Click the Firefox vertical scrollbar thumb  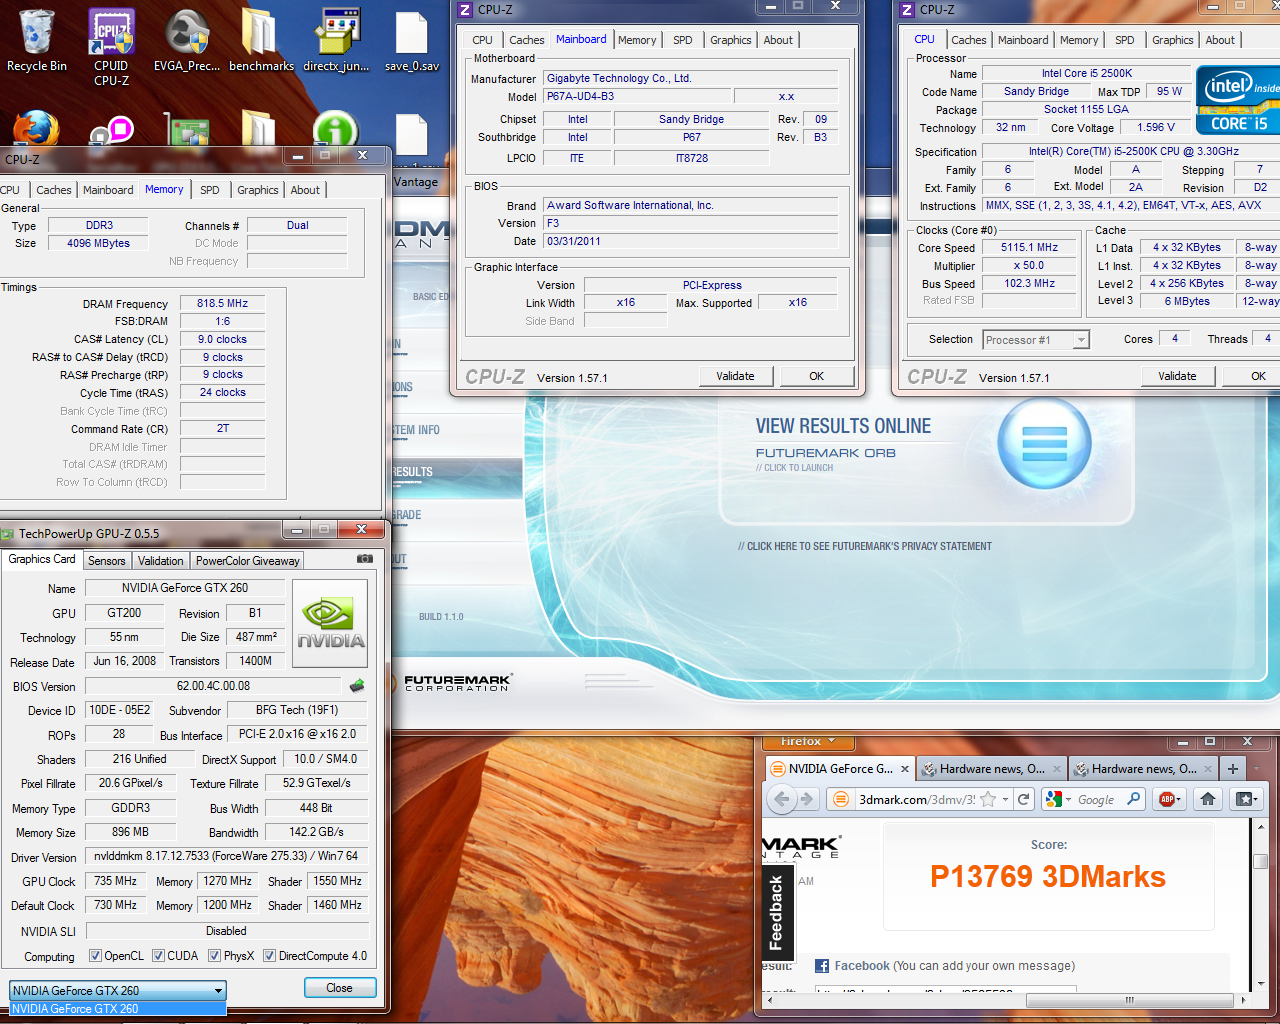click(1260, 861)
